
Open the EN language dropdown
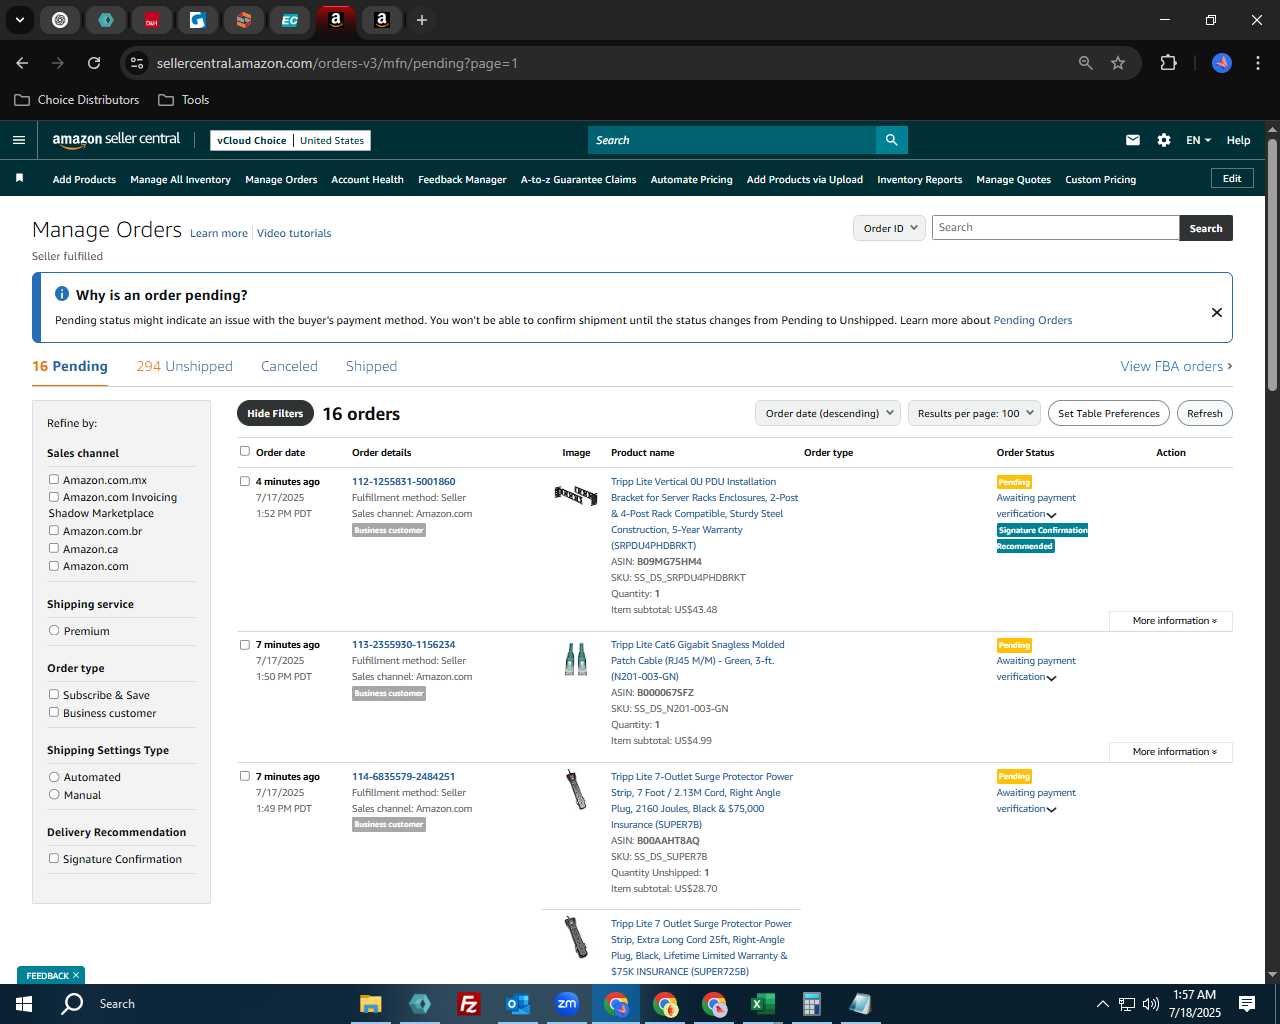1198,140
